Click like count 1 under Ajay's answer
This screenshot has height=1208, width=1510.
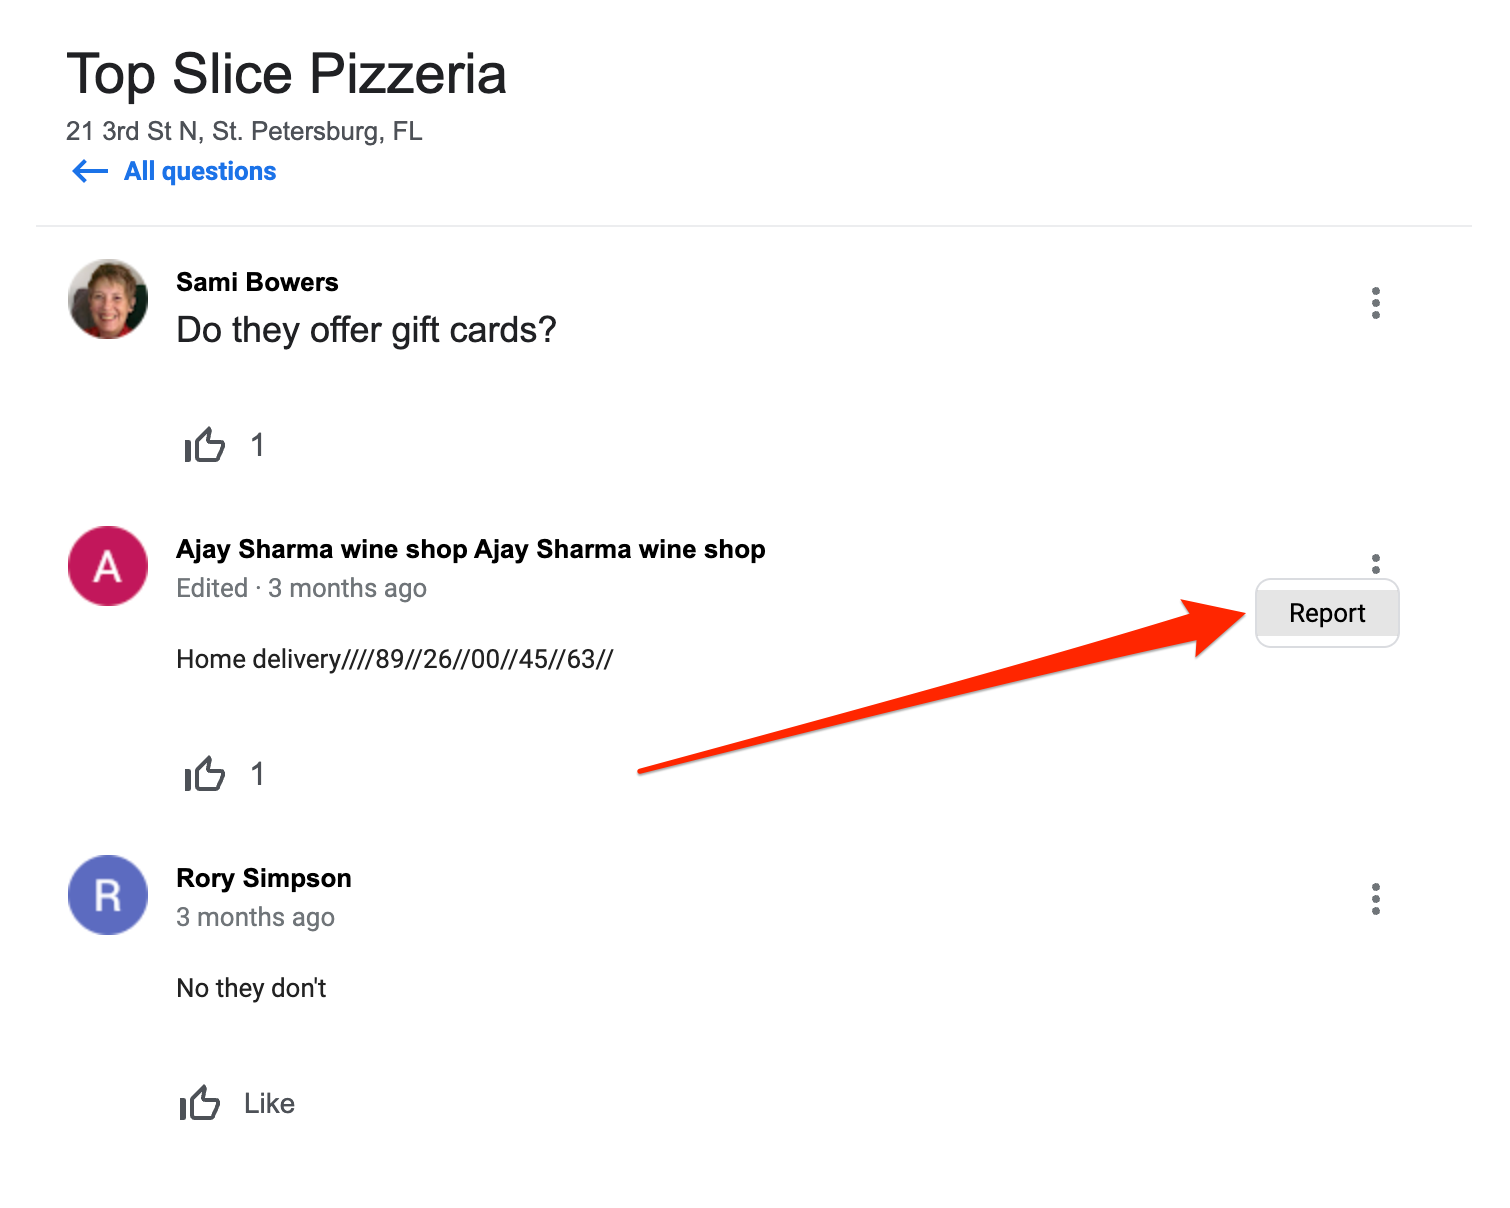(258, 774)
